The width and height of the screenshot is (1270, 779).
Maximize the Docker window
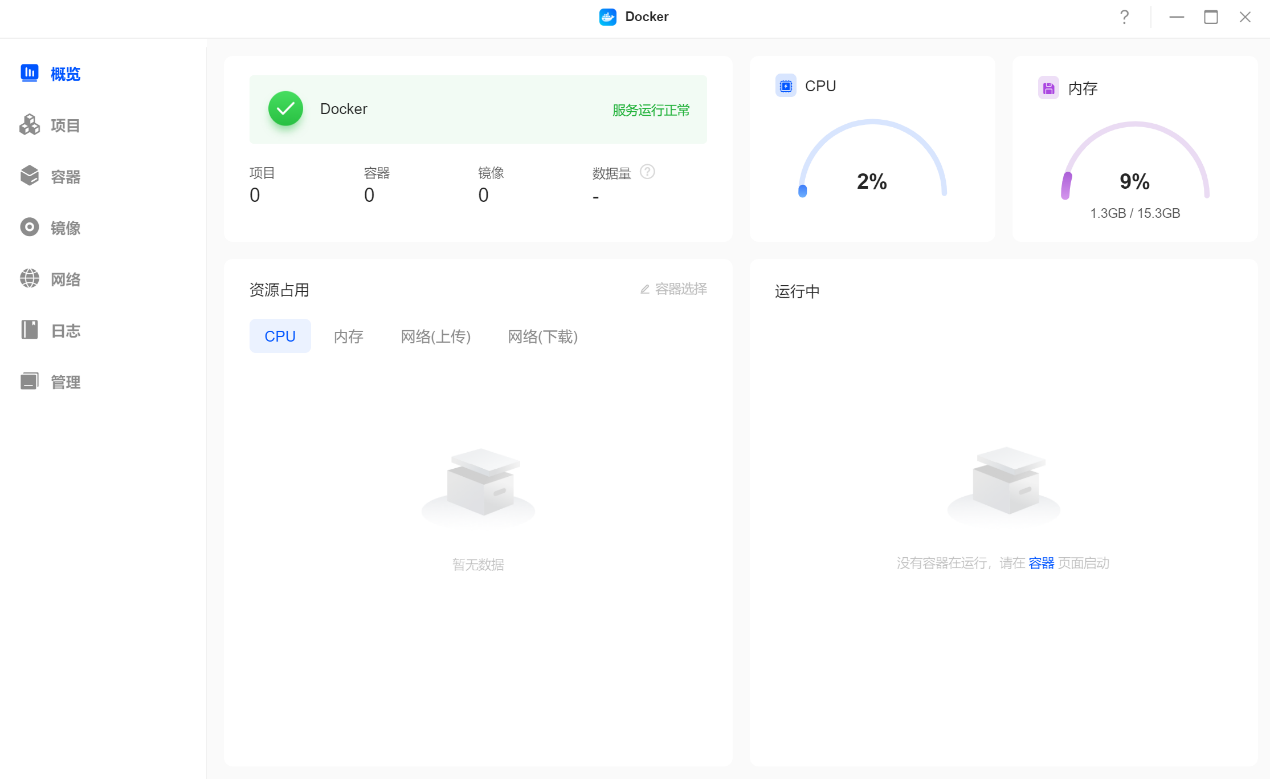tap(1211, 17)
